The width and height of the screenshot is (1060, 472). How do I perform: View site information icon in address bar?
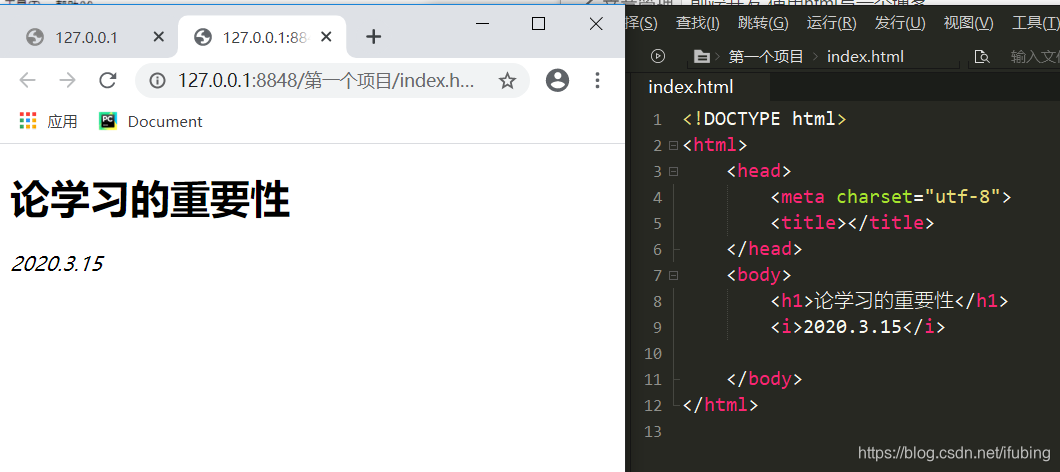[x=158, y=81]
